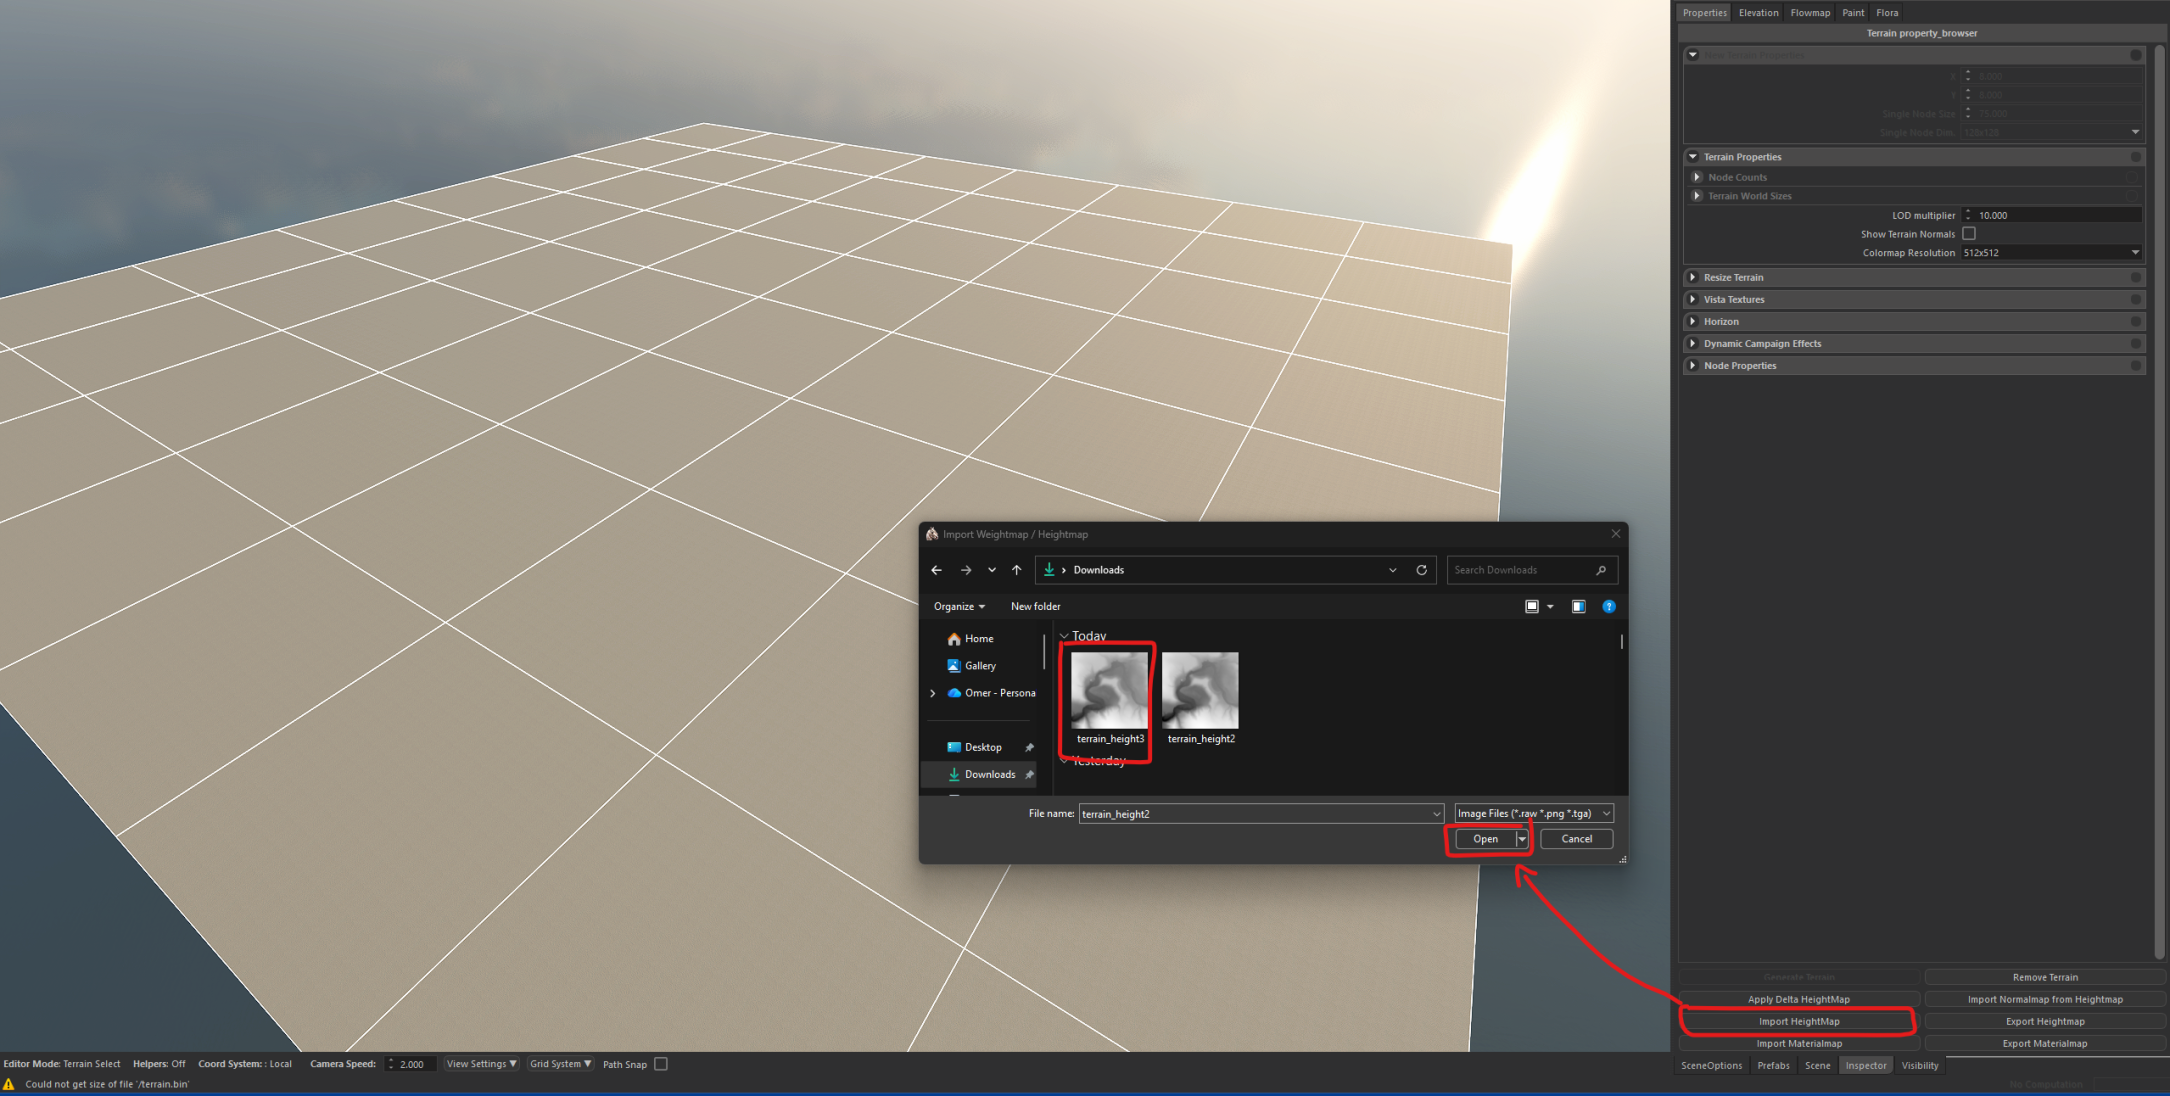2170x1096 pixels.
Task: Open the Scene tab at bottom
Action: tap(1817, 1066)
